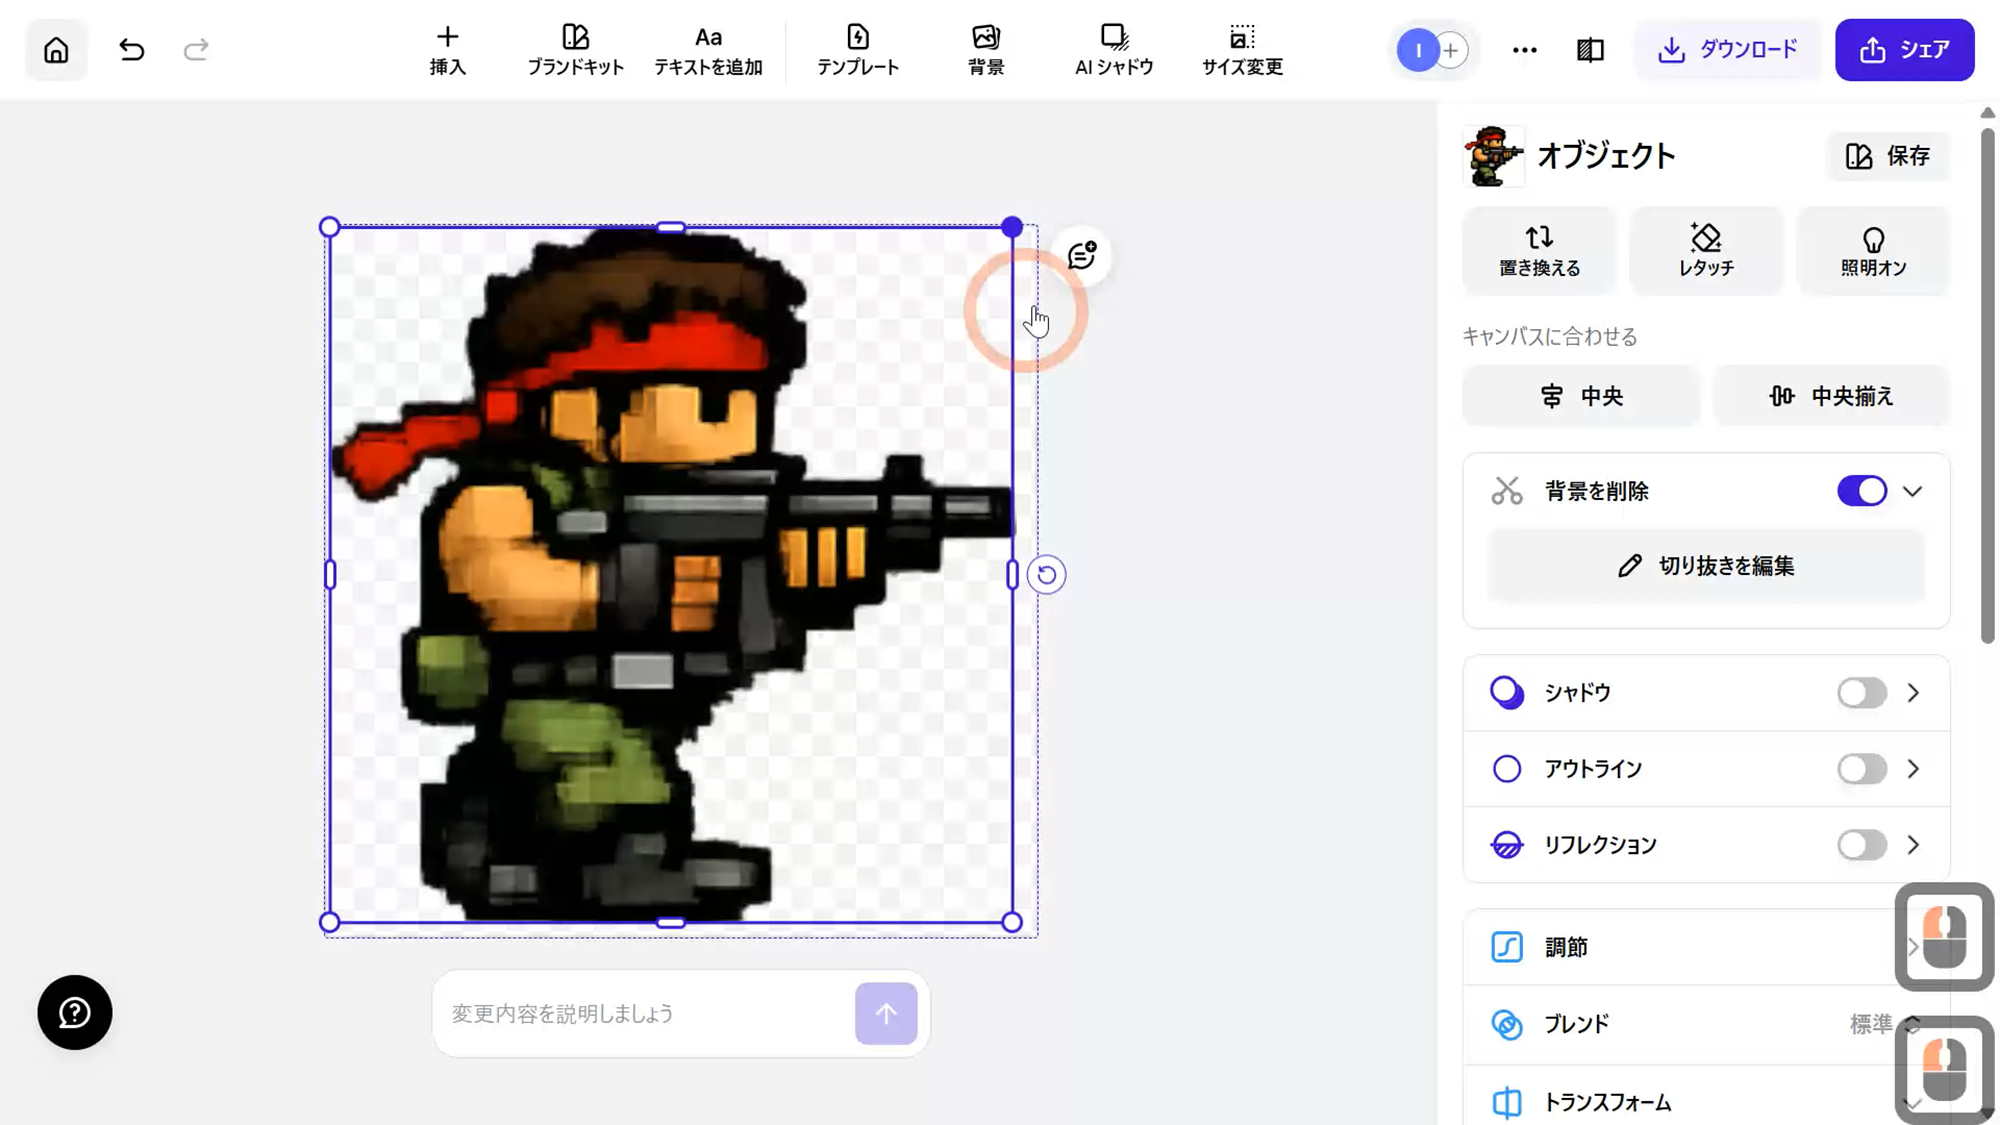Click the right panel vertical scrollbar
Screen dimensions: 2000x1125
pos(1987,386)
